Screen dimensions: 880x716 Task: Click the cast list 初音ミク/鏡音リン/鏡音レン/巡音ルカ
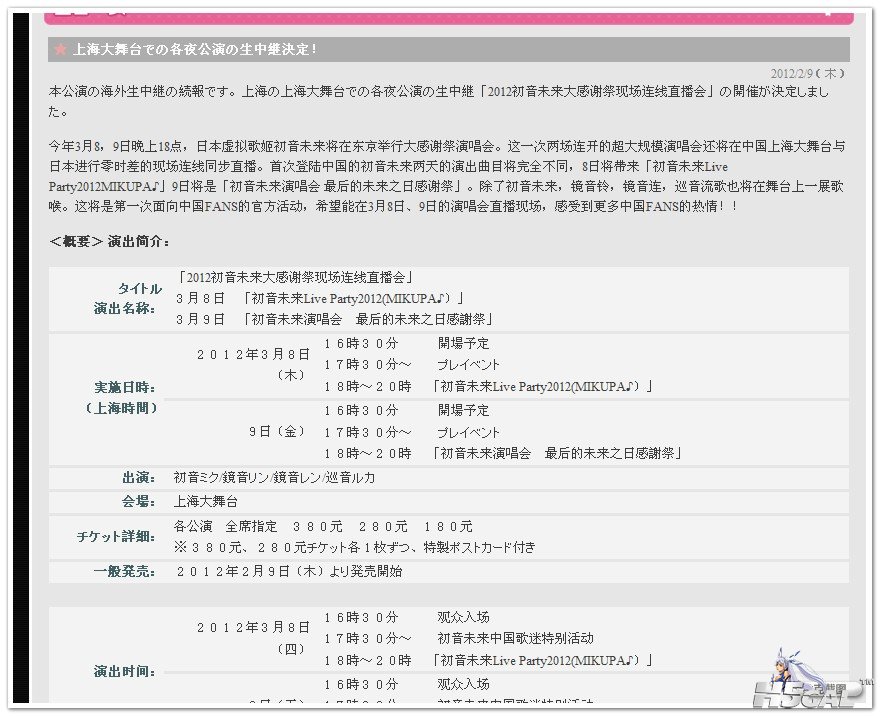tap(274, 478)
